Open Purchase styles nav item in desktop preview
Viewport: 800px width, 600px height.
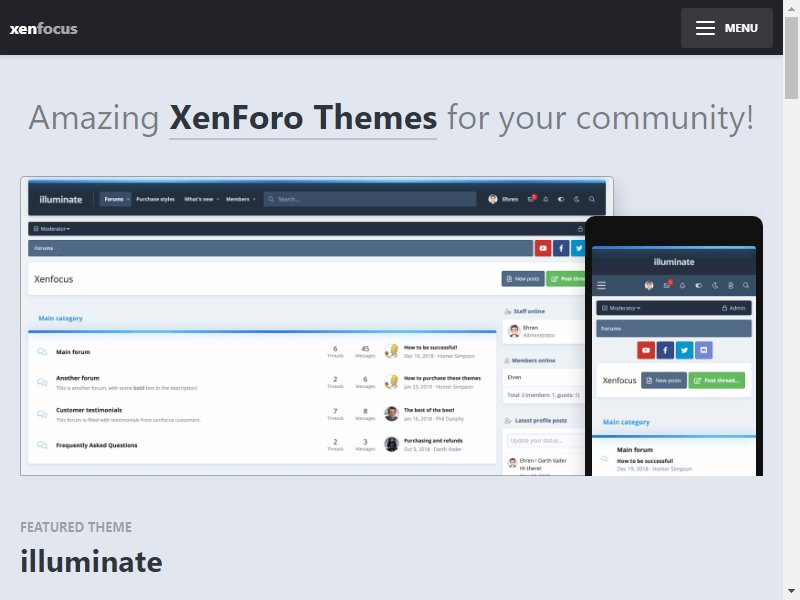(x=155, y=199)
